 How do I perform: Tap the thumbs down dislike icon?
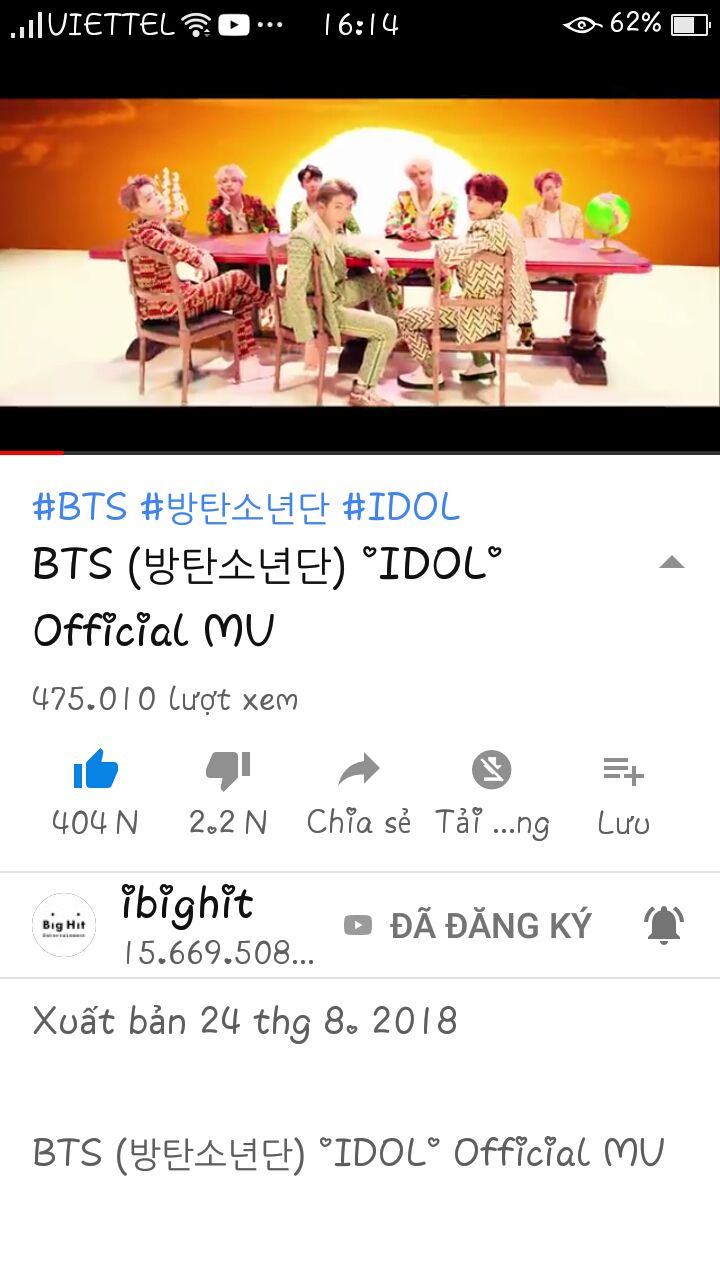228,770
